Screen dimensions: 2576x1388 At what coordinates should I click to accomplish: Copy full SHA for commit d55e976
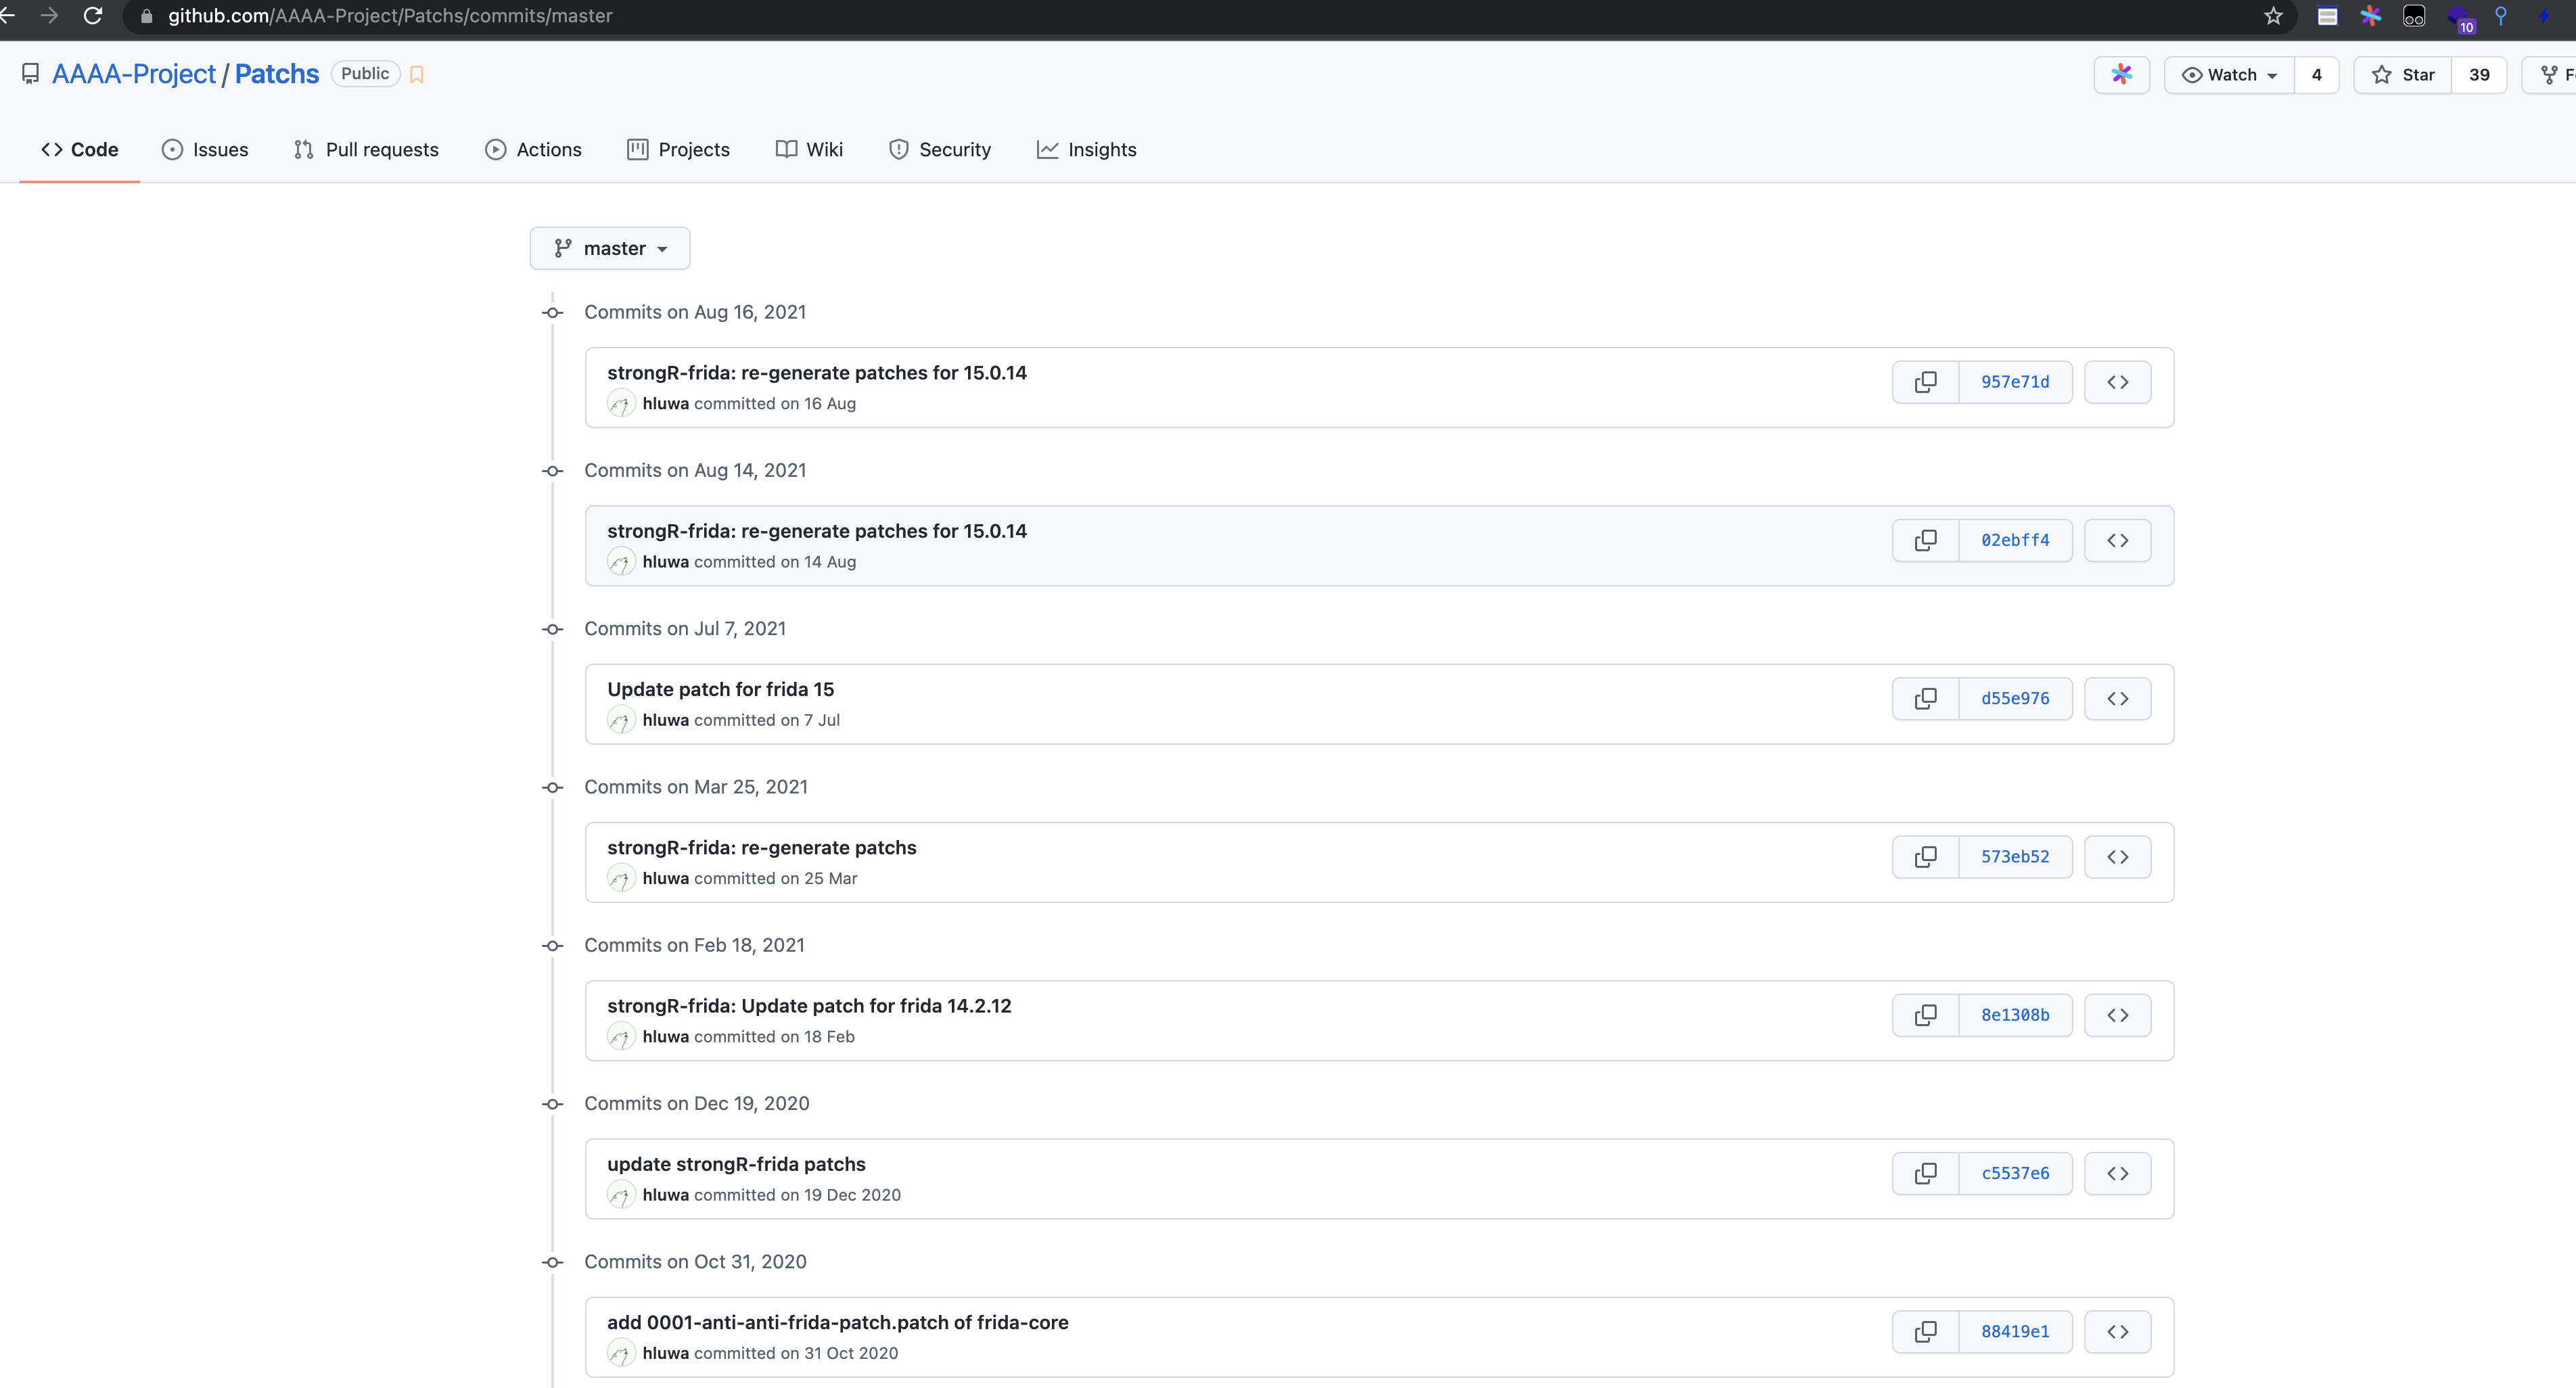(1925, 699)
